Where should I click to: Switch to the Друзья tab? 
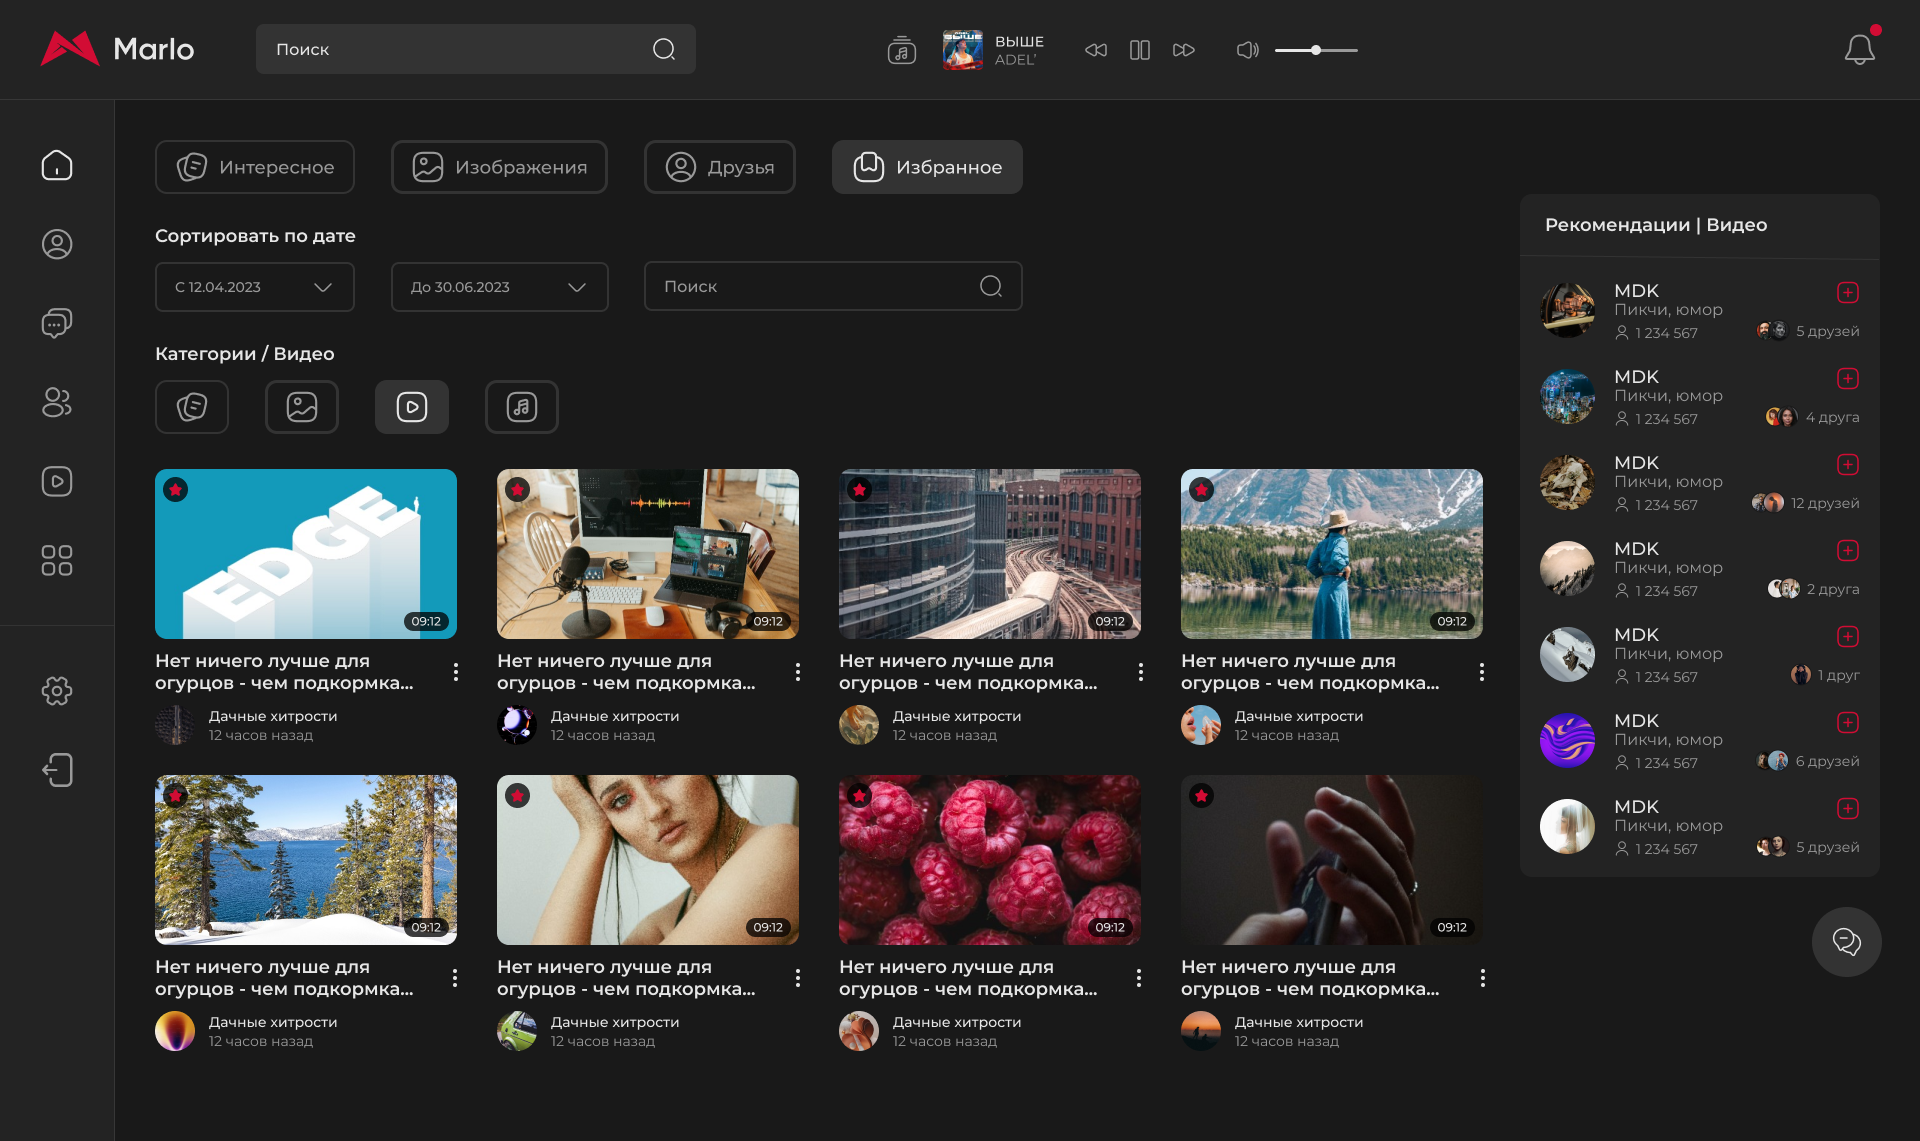719,167
